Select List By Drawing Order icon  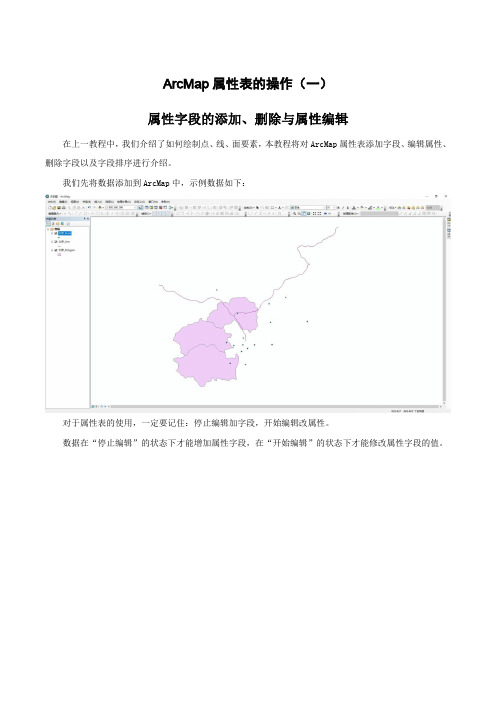49,223
